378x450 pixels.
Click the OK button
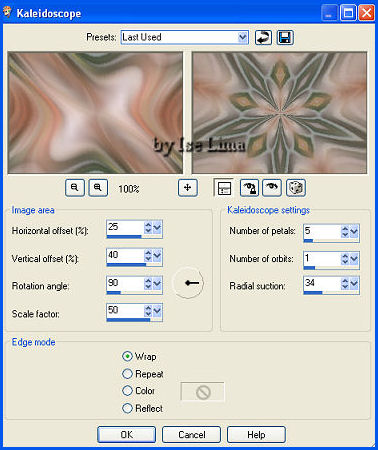pos(127,434)
